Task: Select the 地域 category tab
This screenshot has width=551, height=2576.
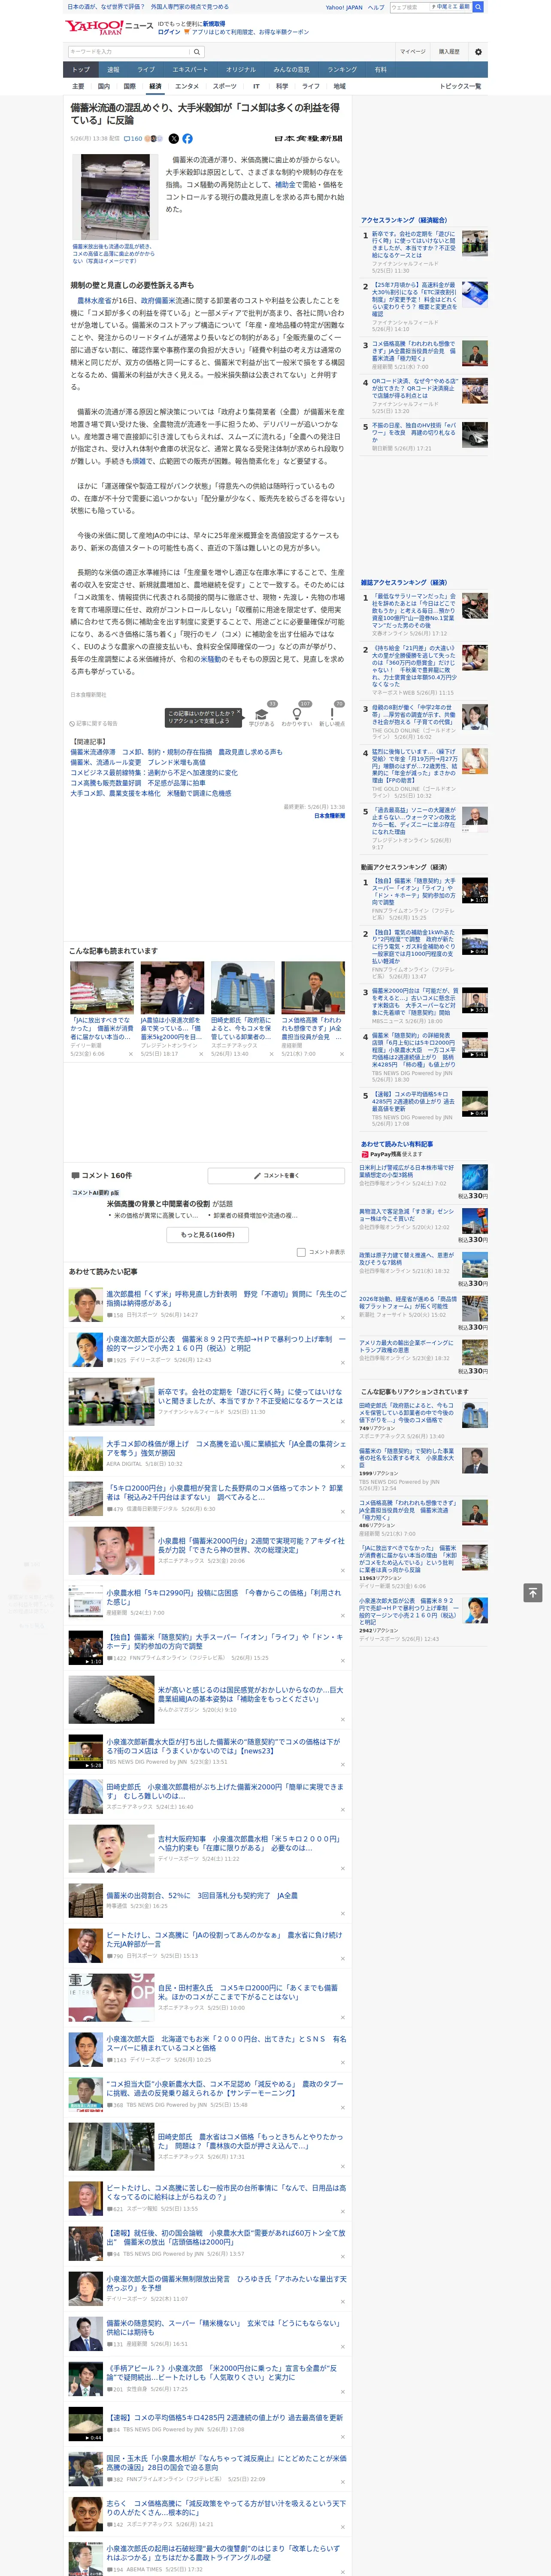Action: pyautogui.click(x=339, y=86)
